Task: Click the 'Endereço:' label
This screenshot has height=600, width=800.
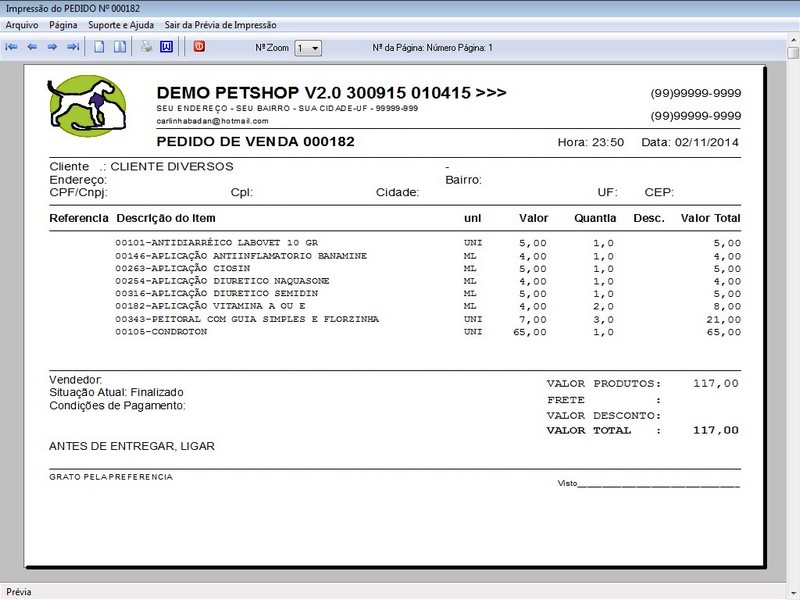Action: coord(78,180)
